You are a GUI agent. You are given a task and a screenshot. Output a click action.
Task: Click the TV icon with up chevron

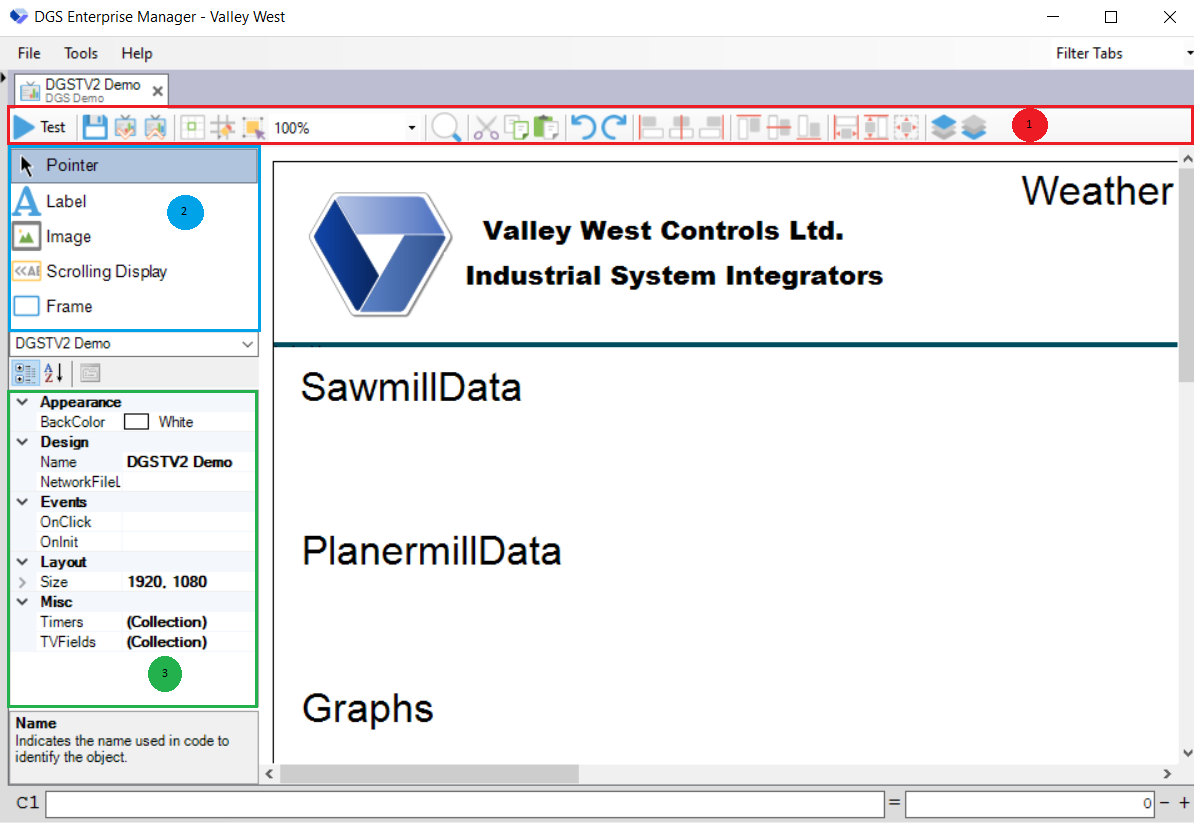(155, 127)
